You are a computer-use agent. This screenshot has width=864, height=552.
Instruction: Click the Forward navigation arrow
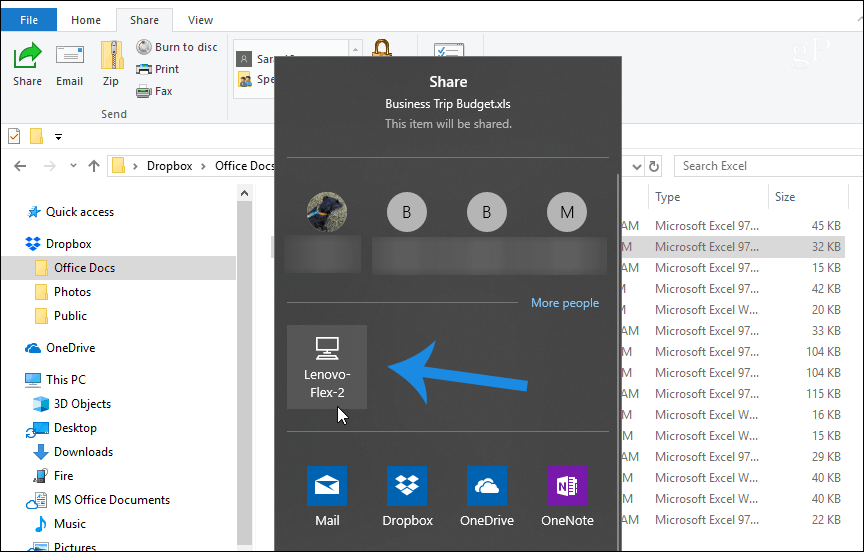click(x=50, y=166)
